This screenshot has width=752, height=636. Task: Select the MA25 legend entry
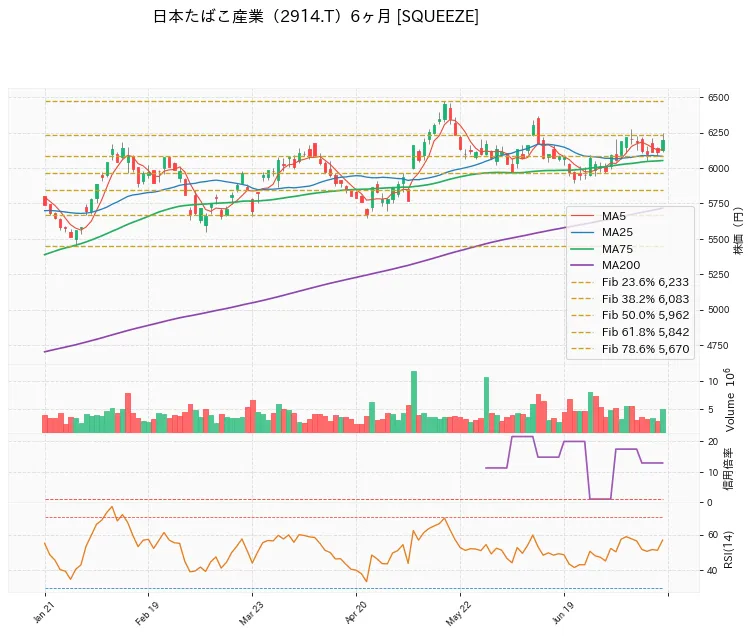[x=601, y=232]
